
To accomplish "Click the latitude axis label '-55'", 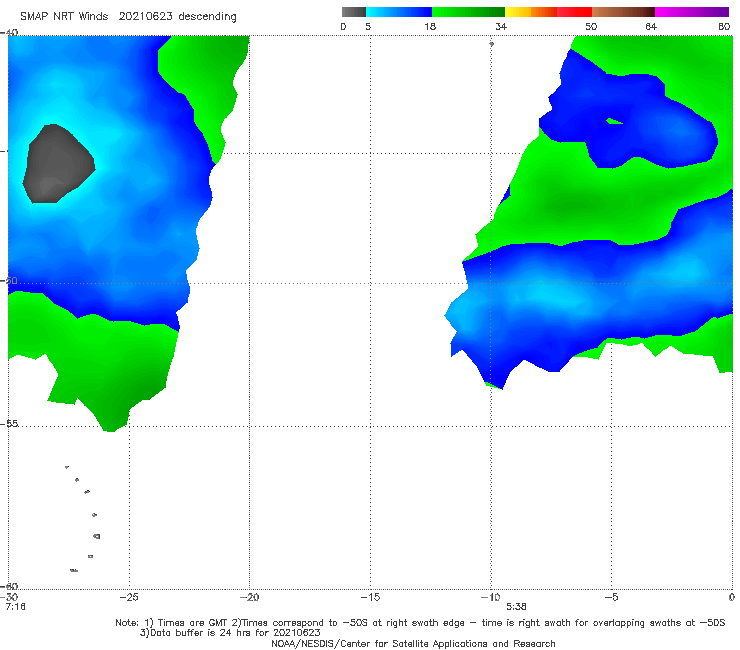I will (x=9, y=424).
